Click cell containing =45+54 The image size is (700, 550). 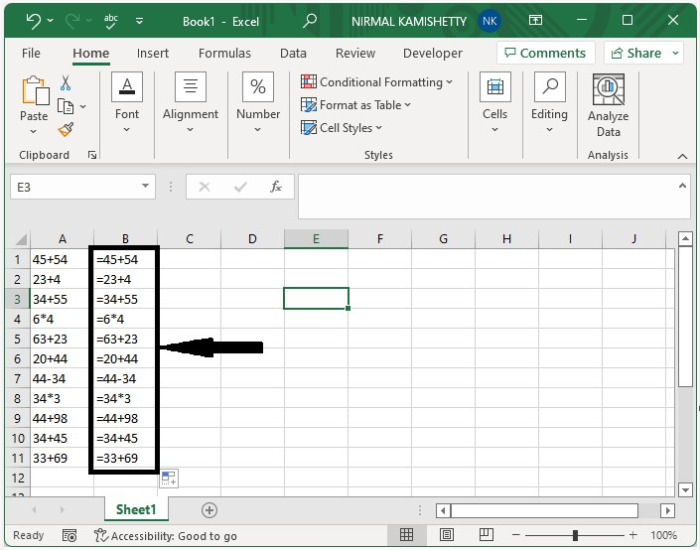pos(125,259)
